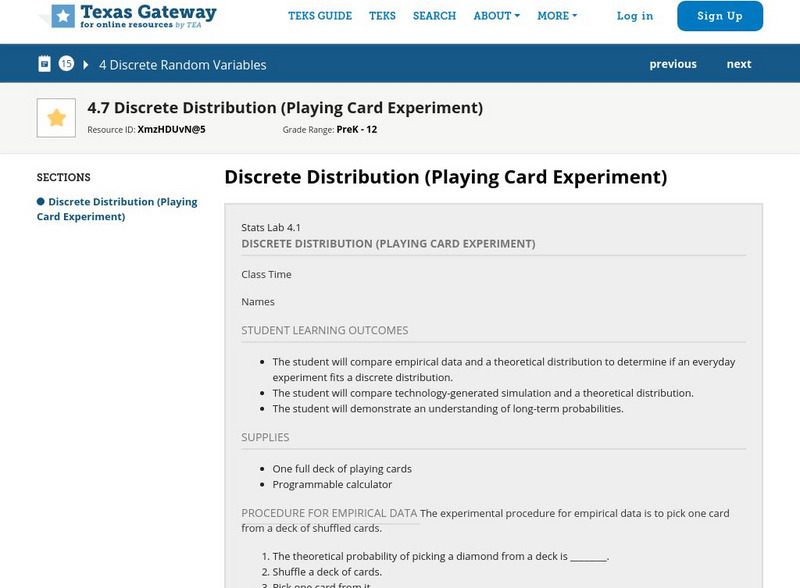Click the Log in link
Screen dimensions: 800x588
click(635, 16)
